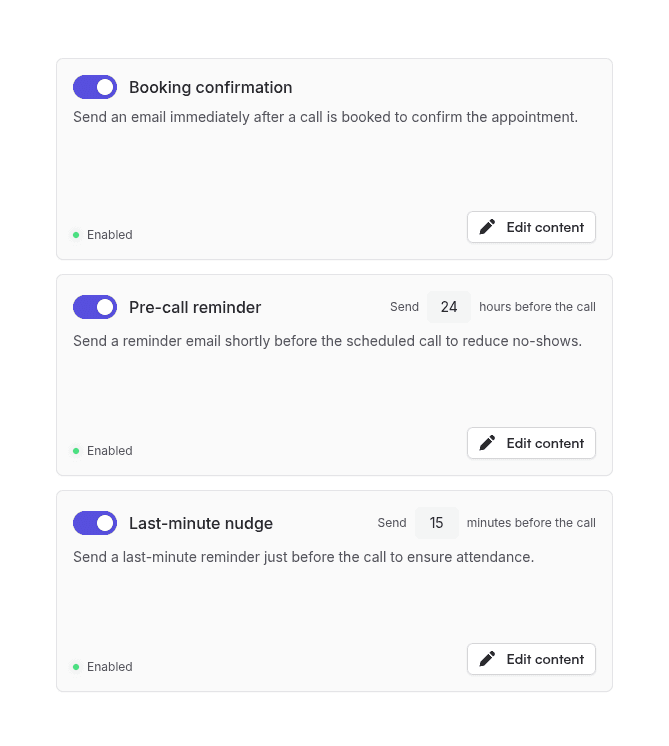Click green Enabled dot under Last-minute nudge
This screenshot has width=669, height=746.
(76, 667)
